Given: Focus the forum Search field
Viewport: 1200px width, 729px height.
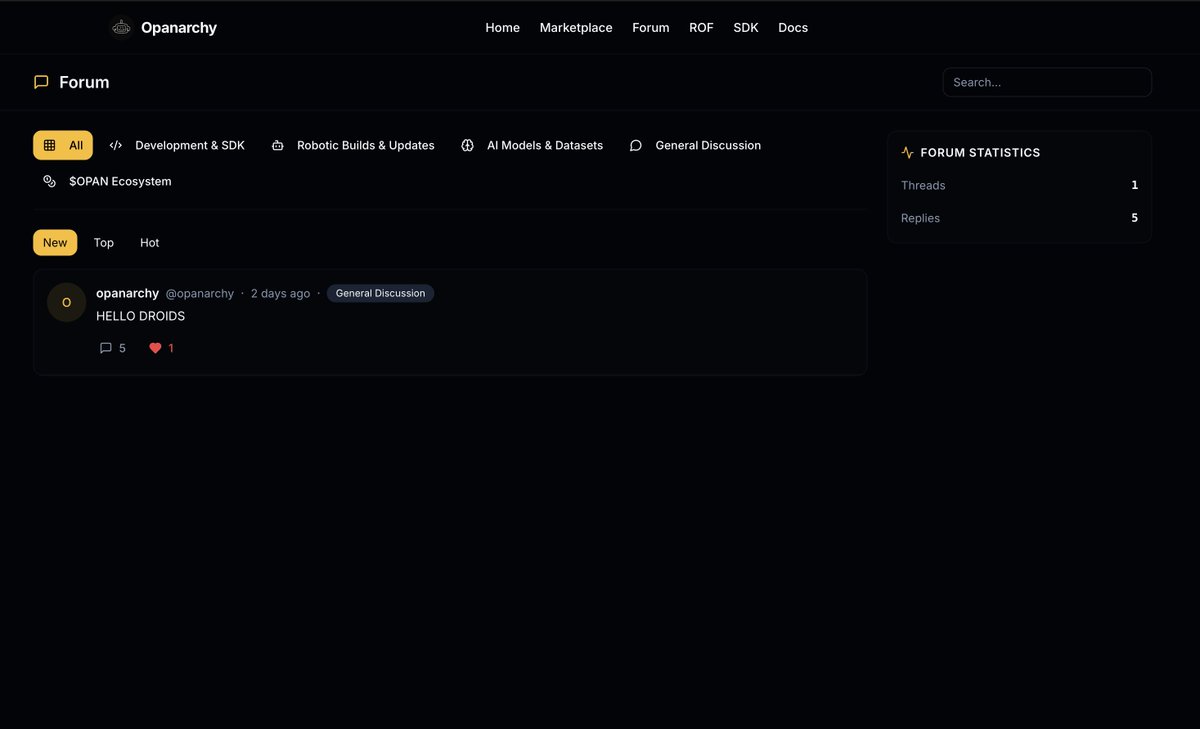Looking at the screenshot, I should point(1047,82).
